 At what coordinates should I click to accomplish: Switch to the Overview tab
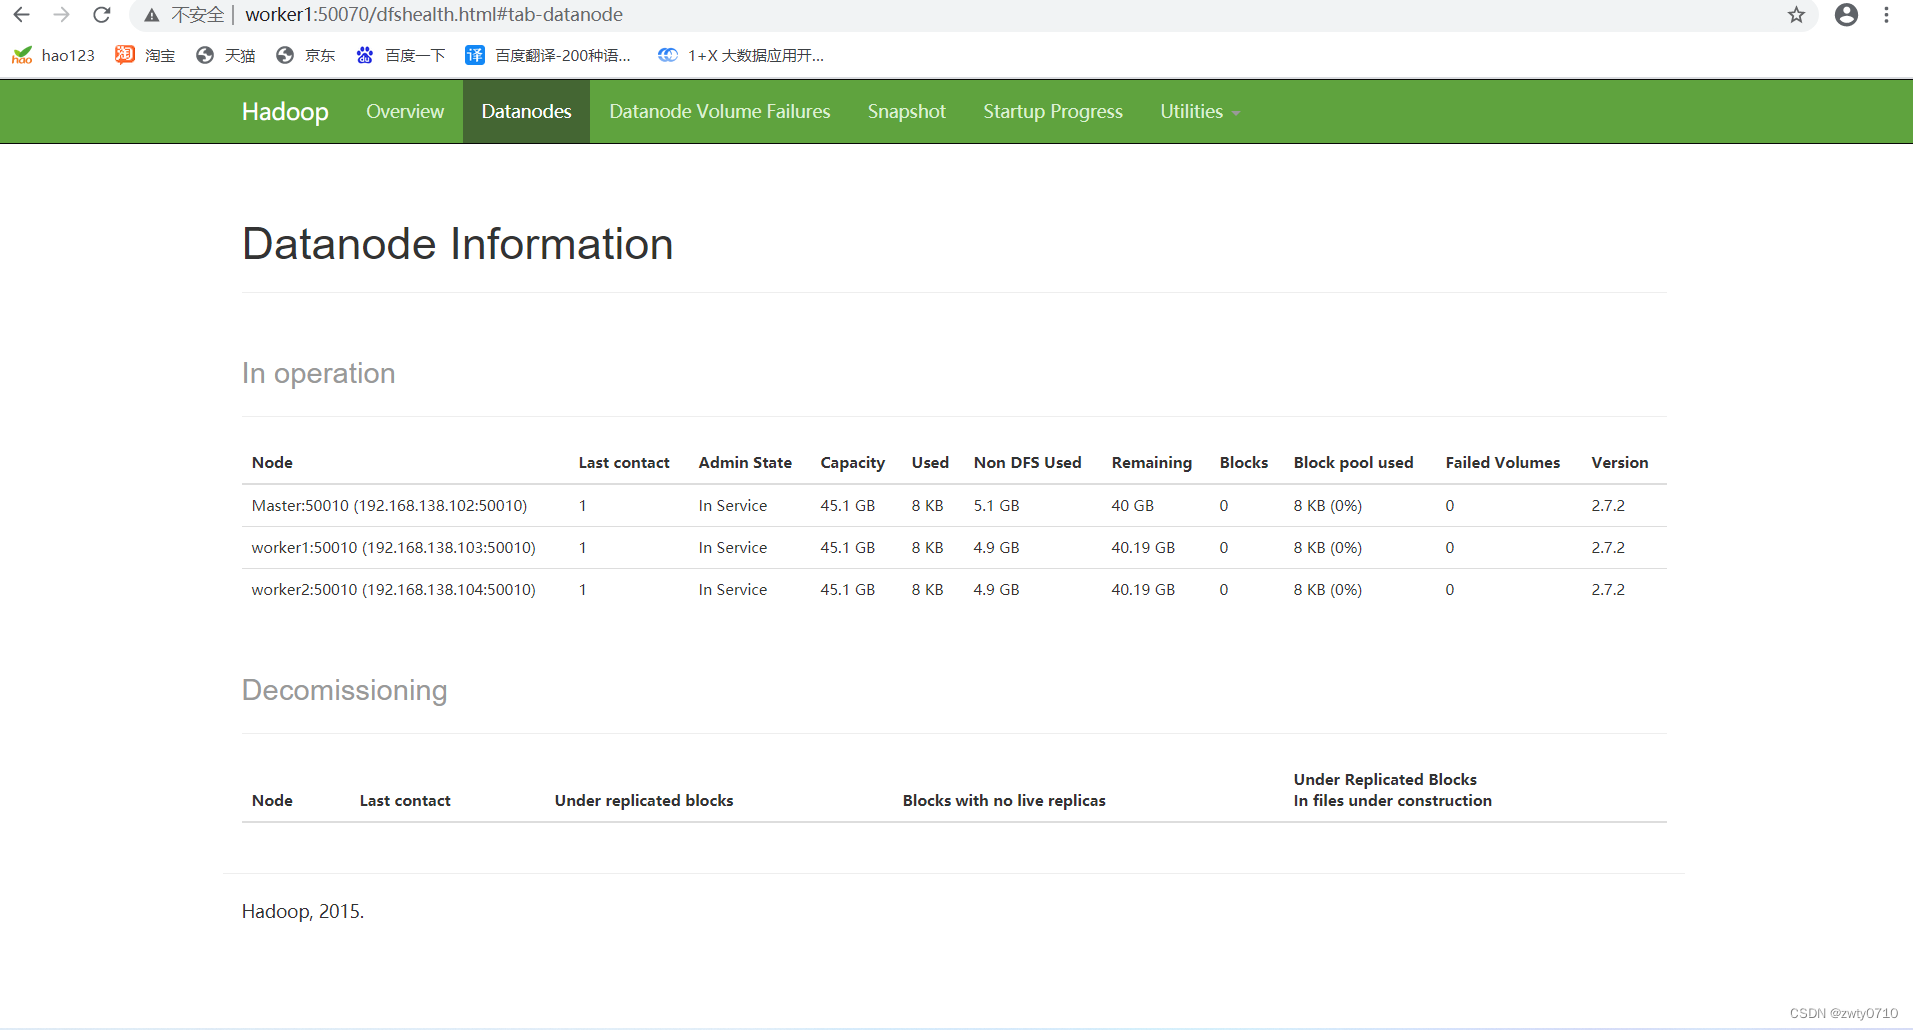(x=404, y=111)
